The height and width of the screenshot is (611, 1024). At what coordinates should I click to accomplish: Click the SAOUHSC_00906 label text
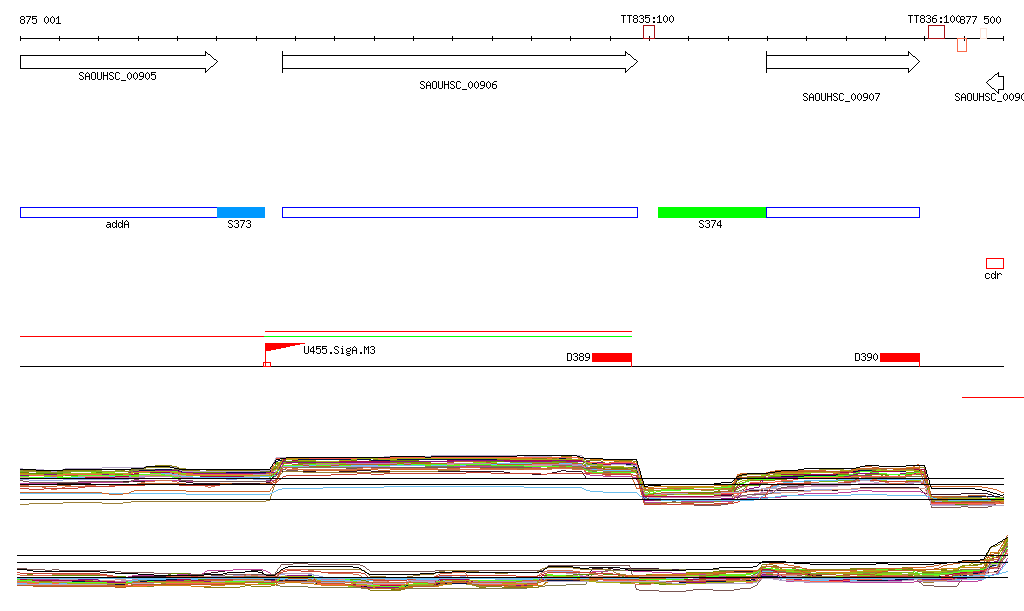click(458, 86)
